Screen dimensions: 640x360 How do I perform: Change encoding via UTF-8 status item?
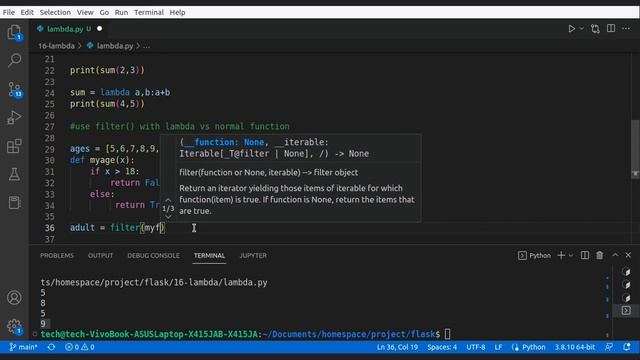476,347
